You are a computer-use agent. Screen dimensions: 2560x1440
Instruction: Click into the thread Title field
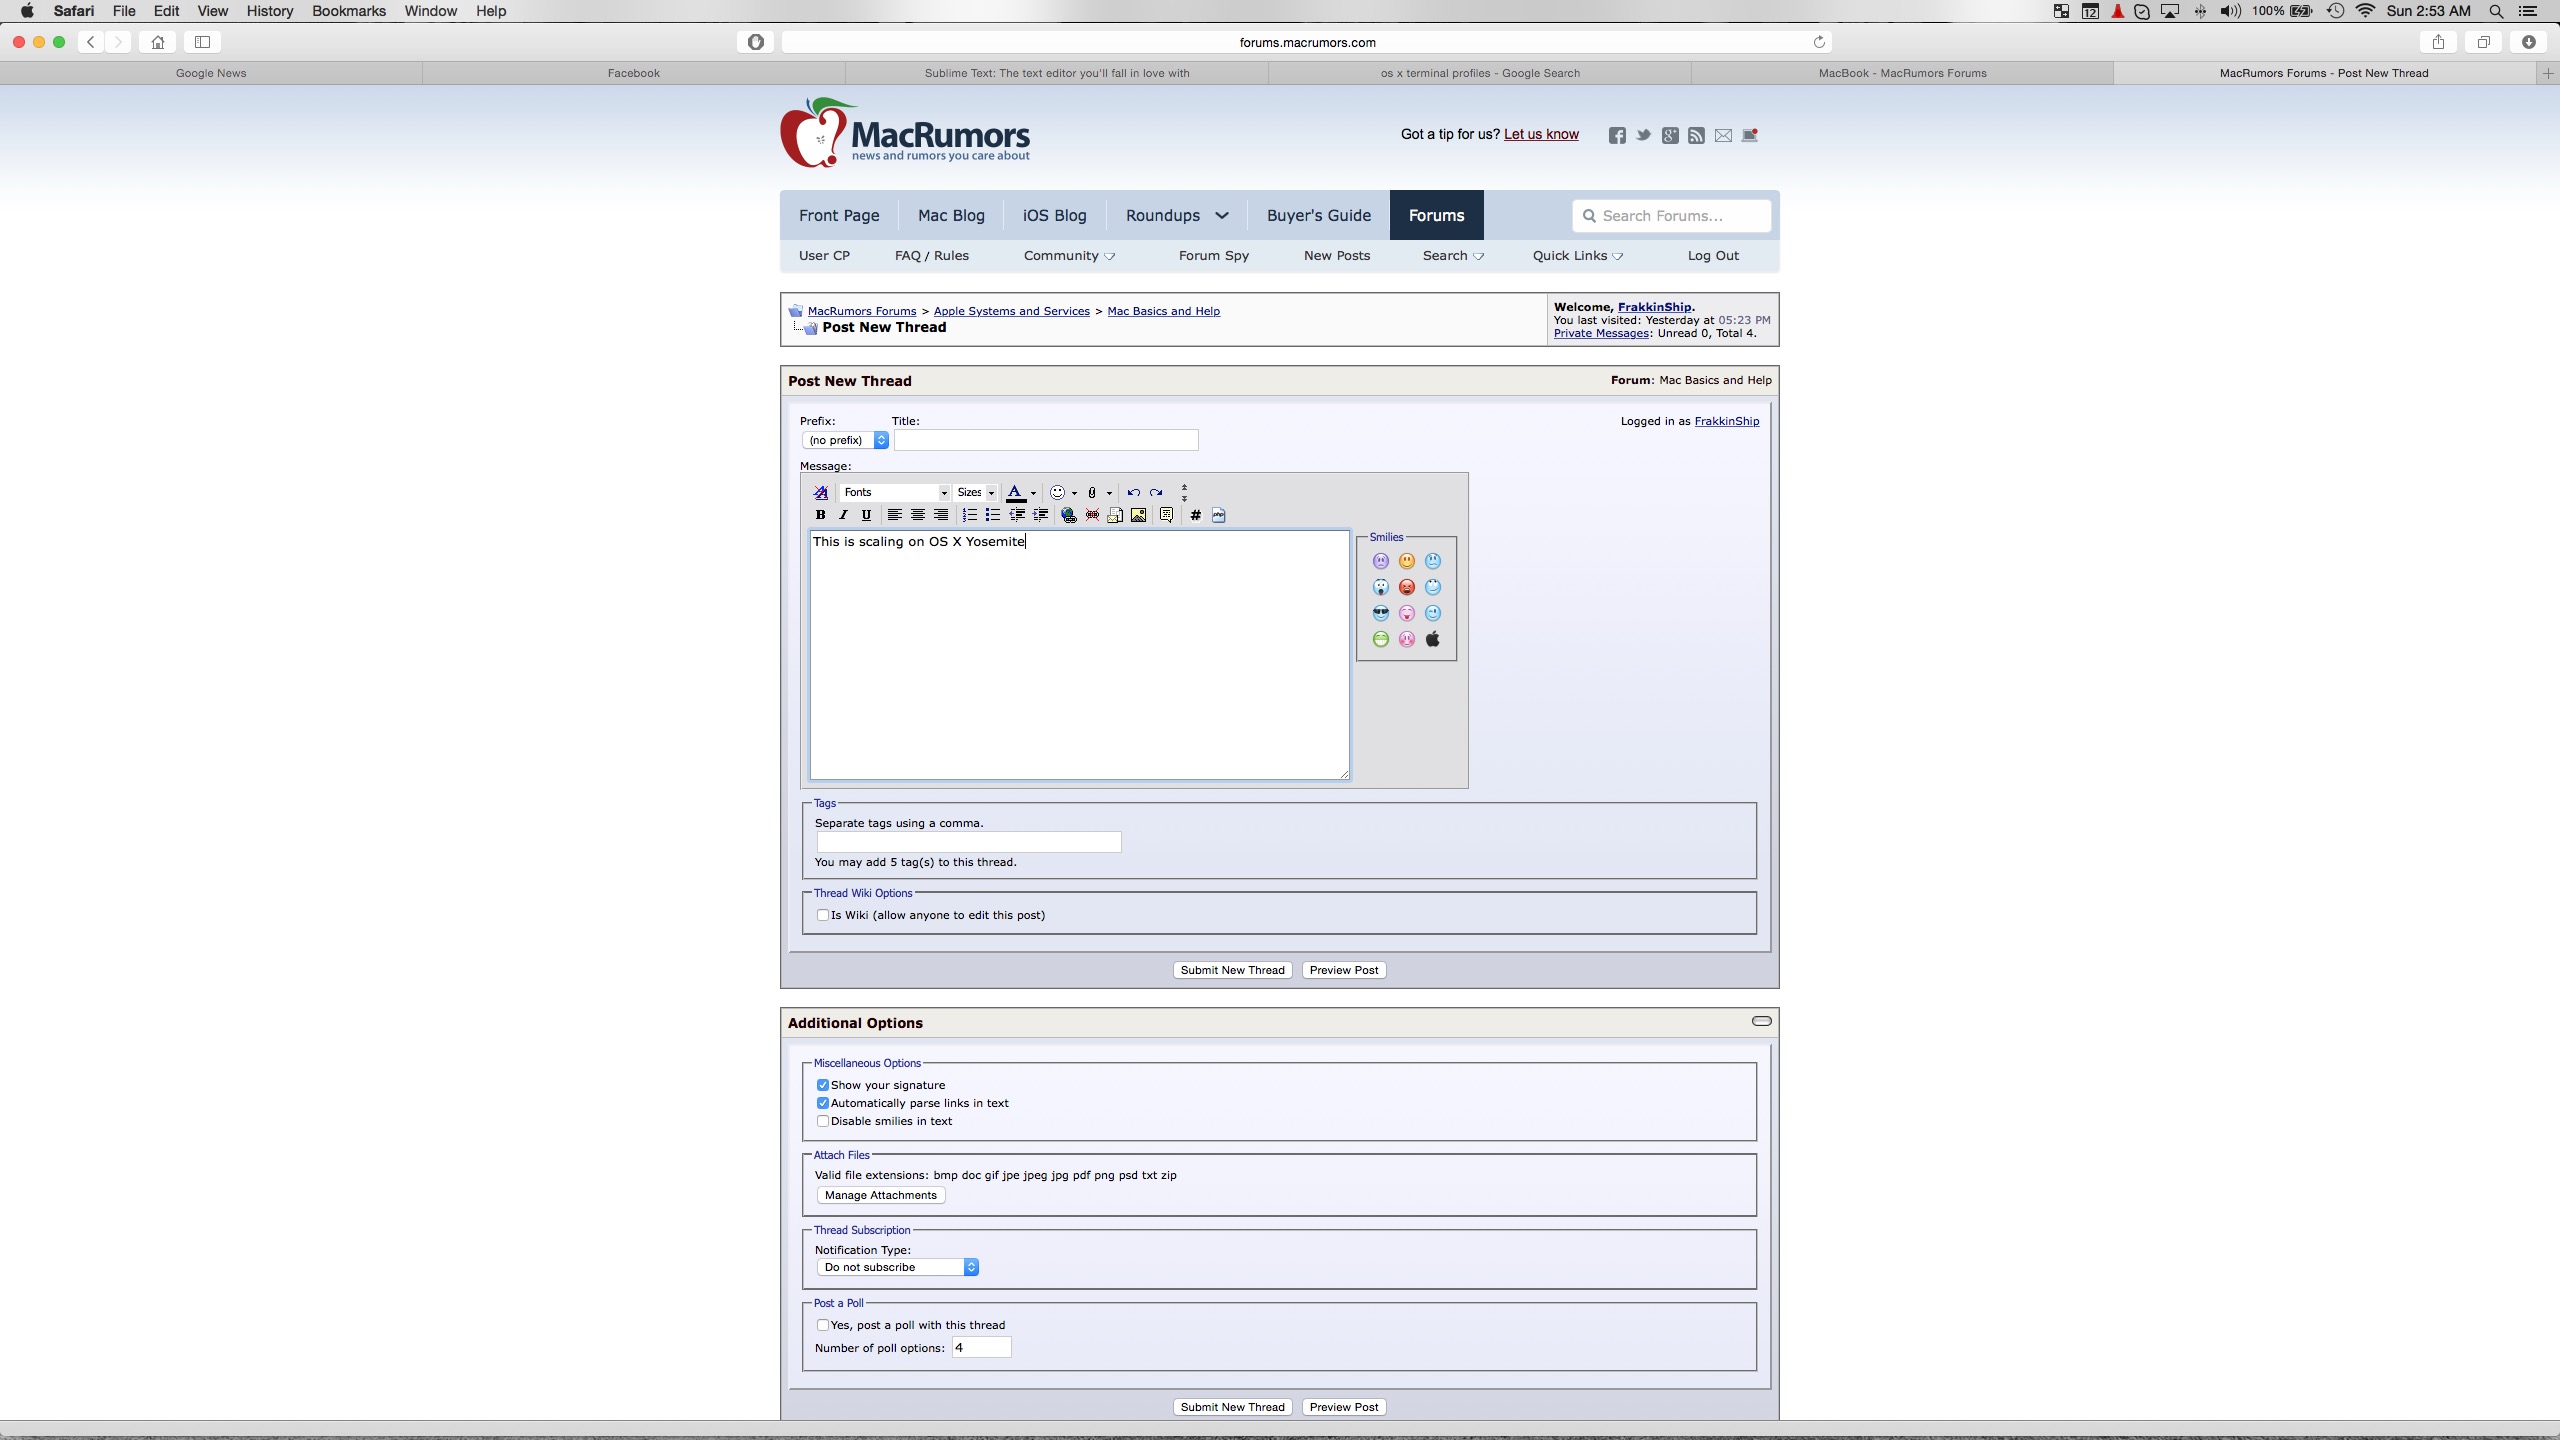tap(1046, 440)
